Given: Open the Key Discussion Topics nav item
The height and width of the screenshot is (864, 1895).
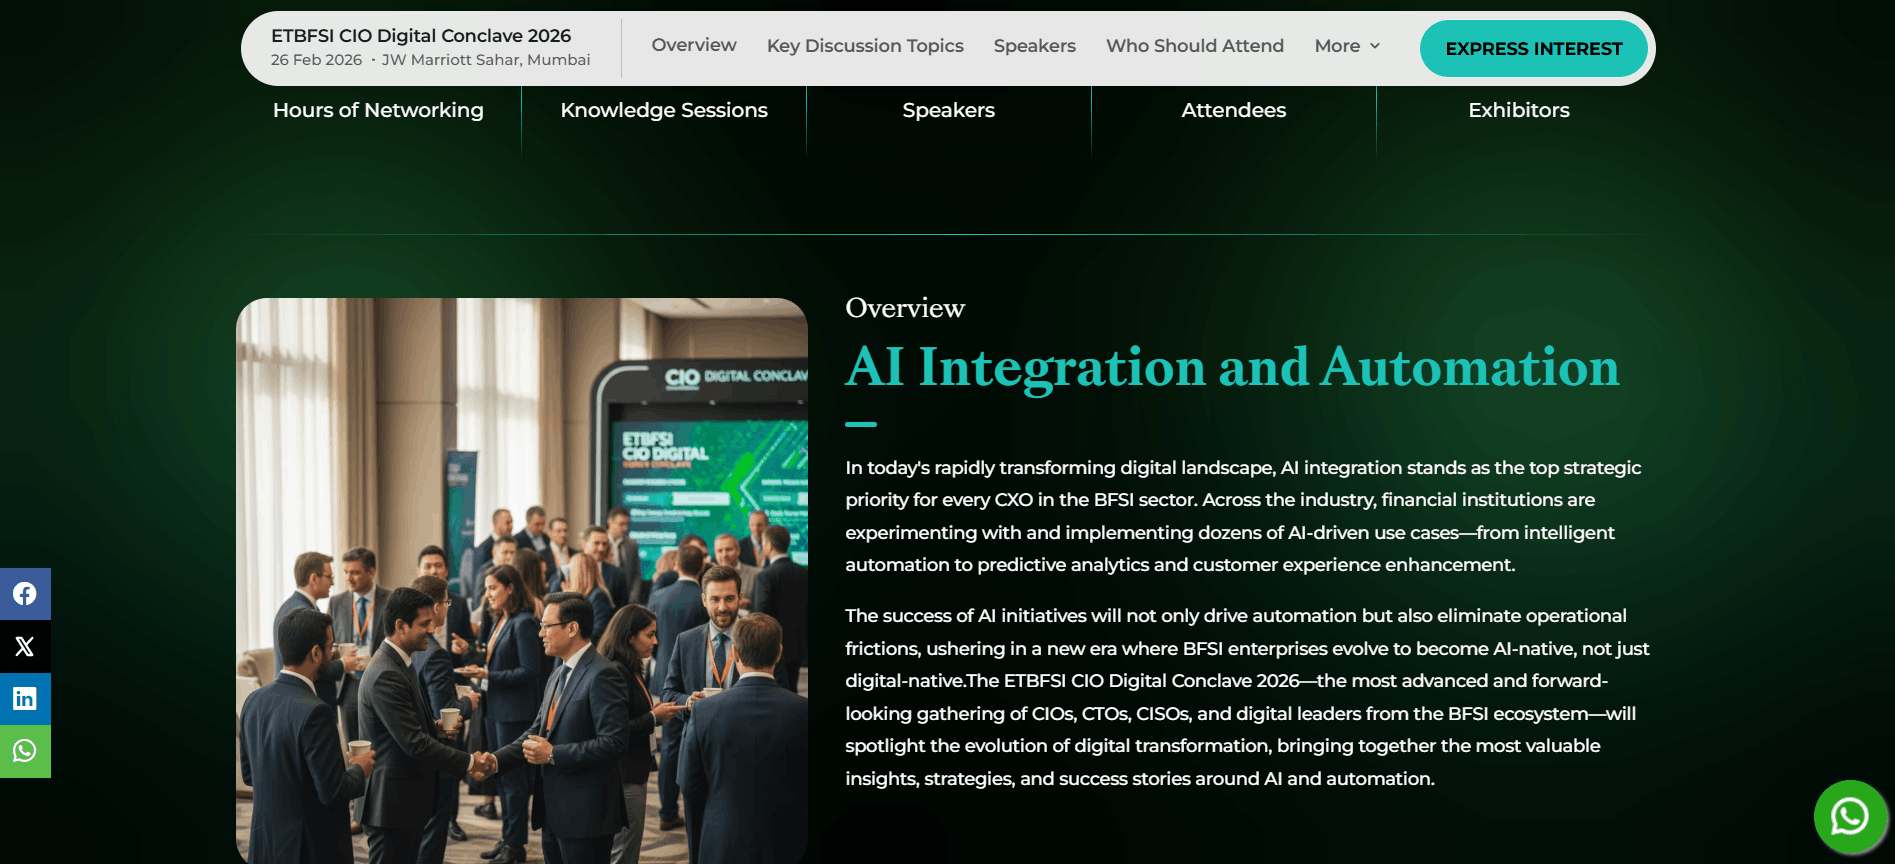Looking at the screenshot, I should 865,46.
